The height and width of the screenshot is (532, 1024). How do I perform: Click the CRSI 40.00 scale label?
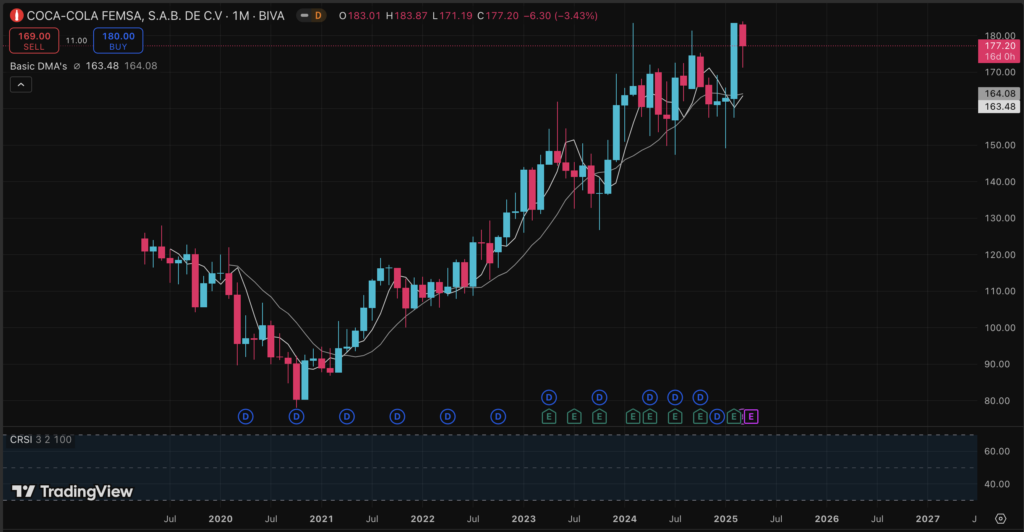pyautogui.click(x=997, y=484)
